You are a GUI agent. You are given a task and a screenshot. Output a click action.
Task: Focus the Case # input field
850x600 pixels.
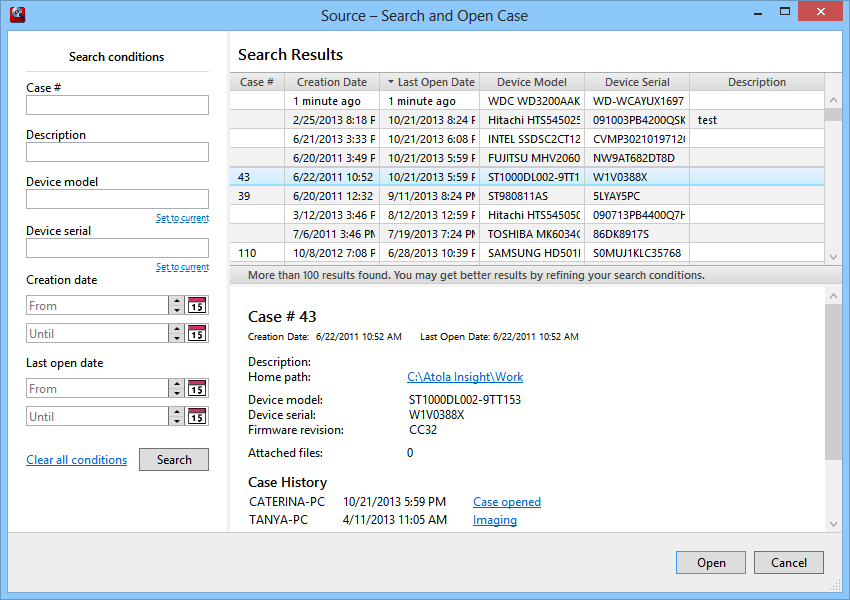117,105
